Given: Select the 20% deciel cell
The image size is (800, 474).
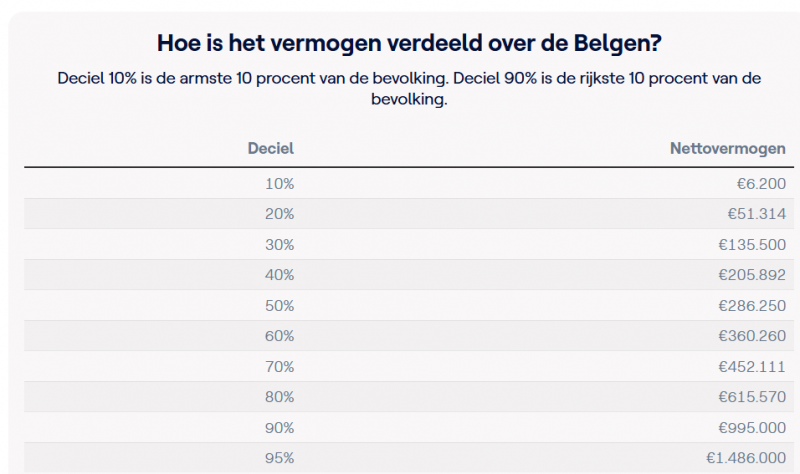Looking at the screenshot, I should point(279,214).
